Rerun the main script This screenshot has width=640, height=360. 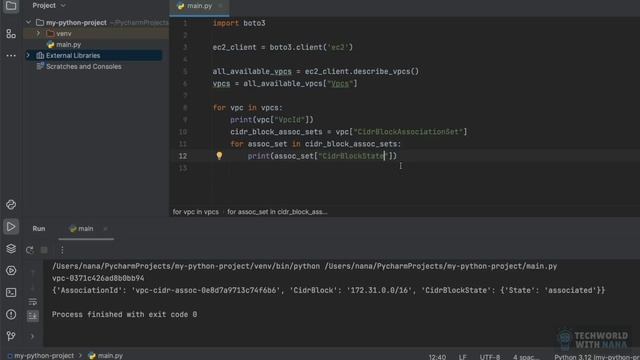click(x=30, y=250)
